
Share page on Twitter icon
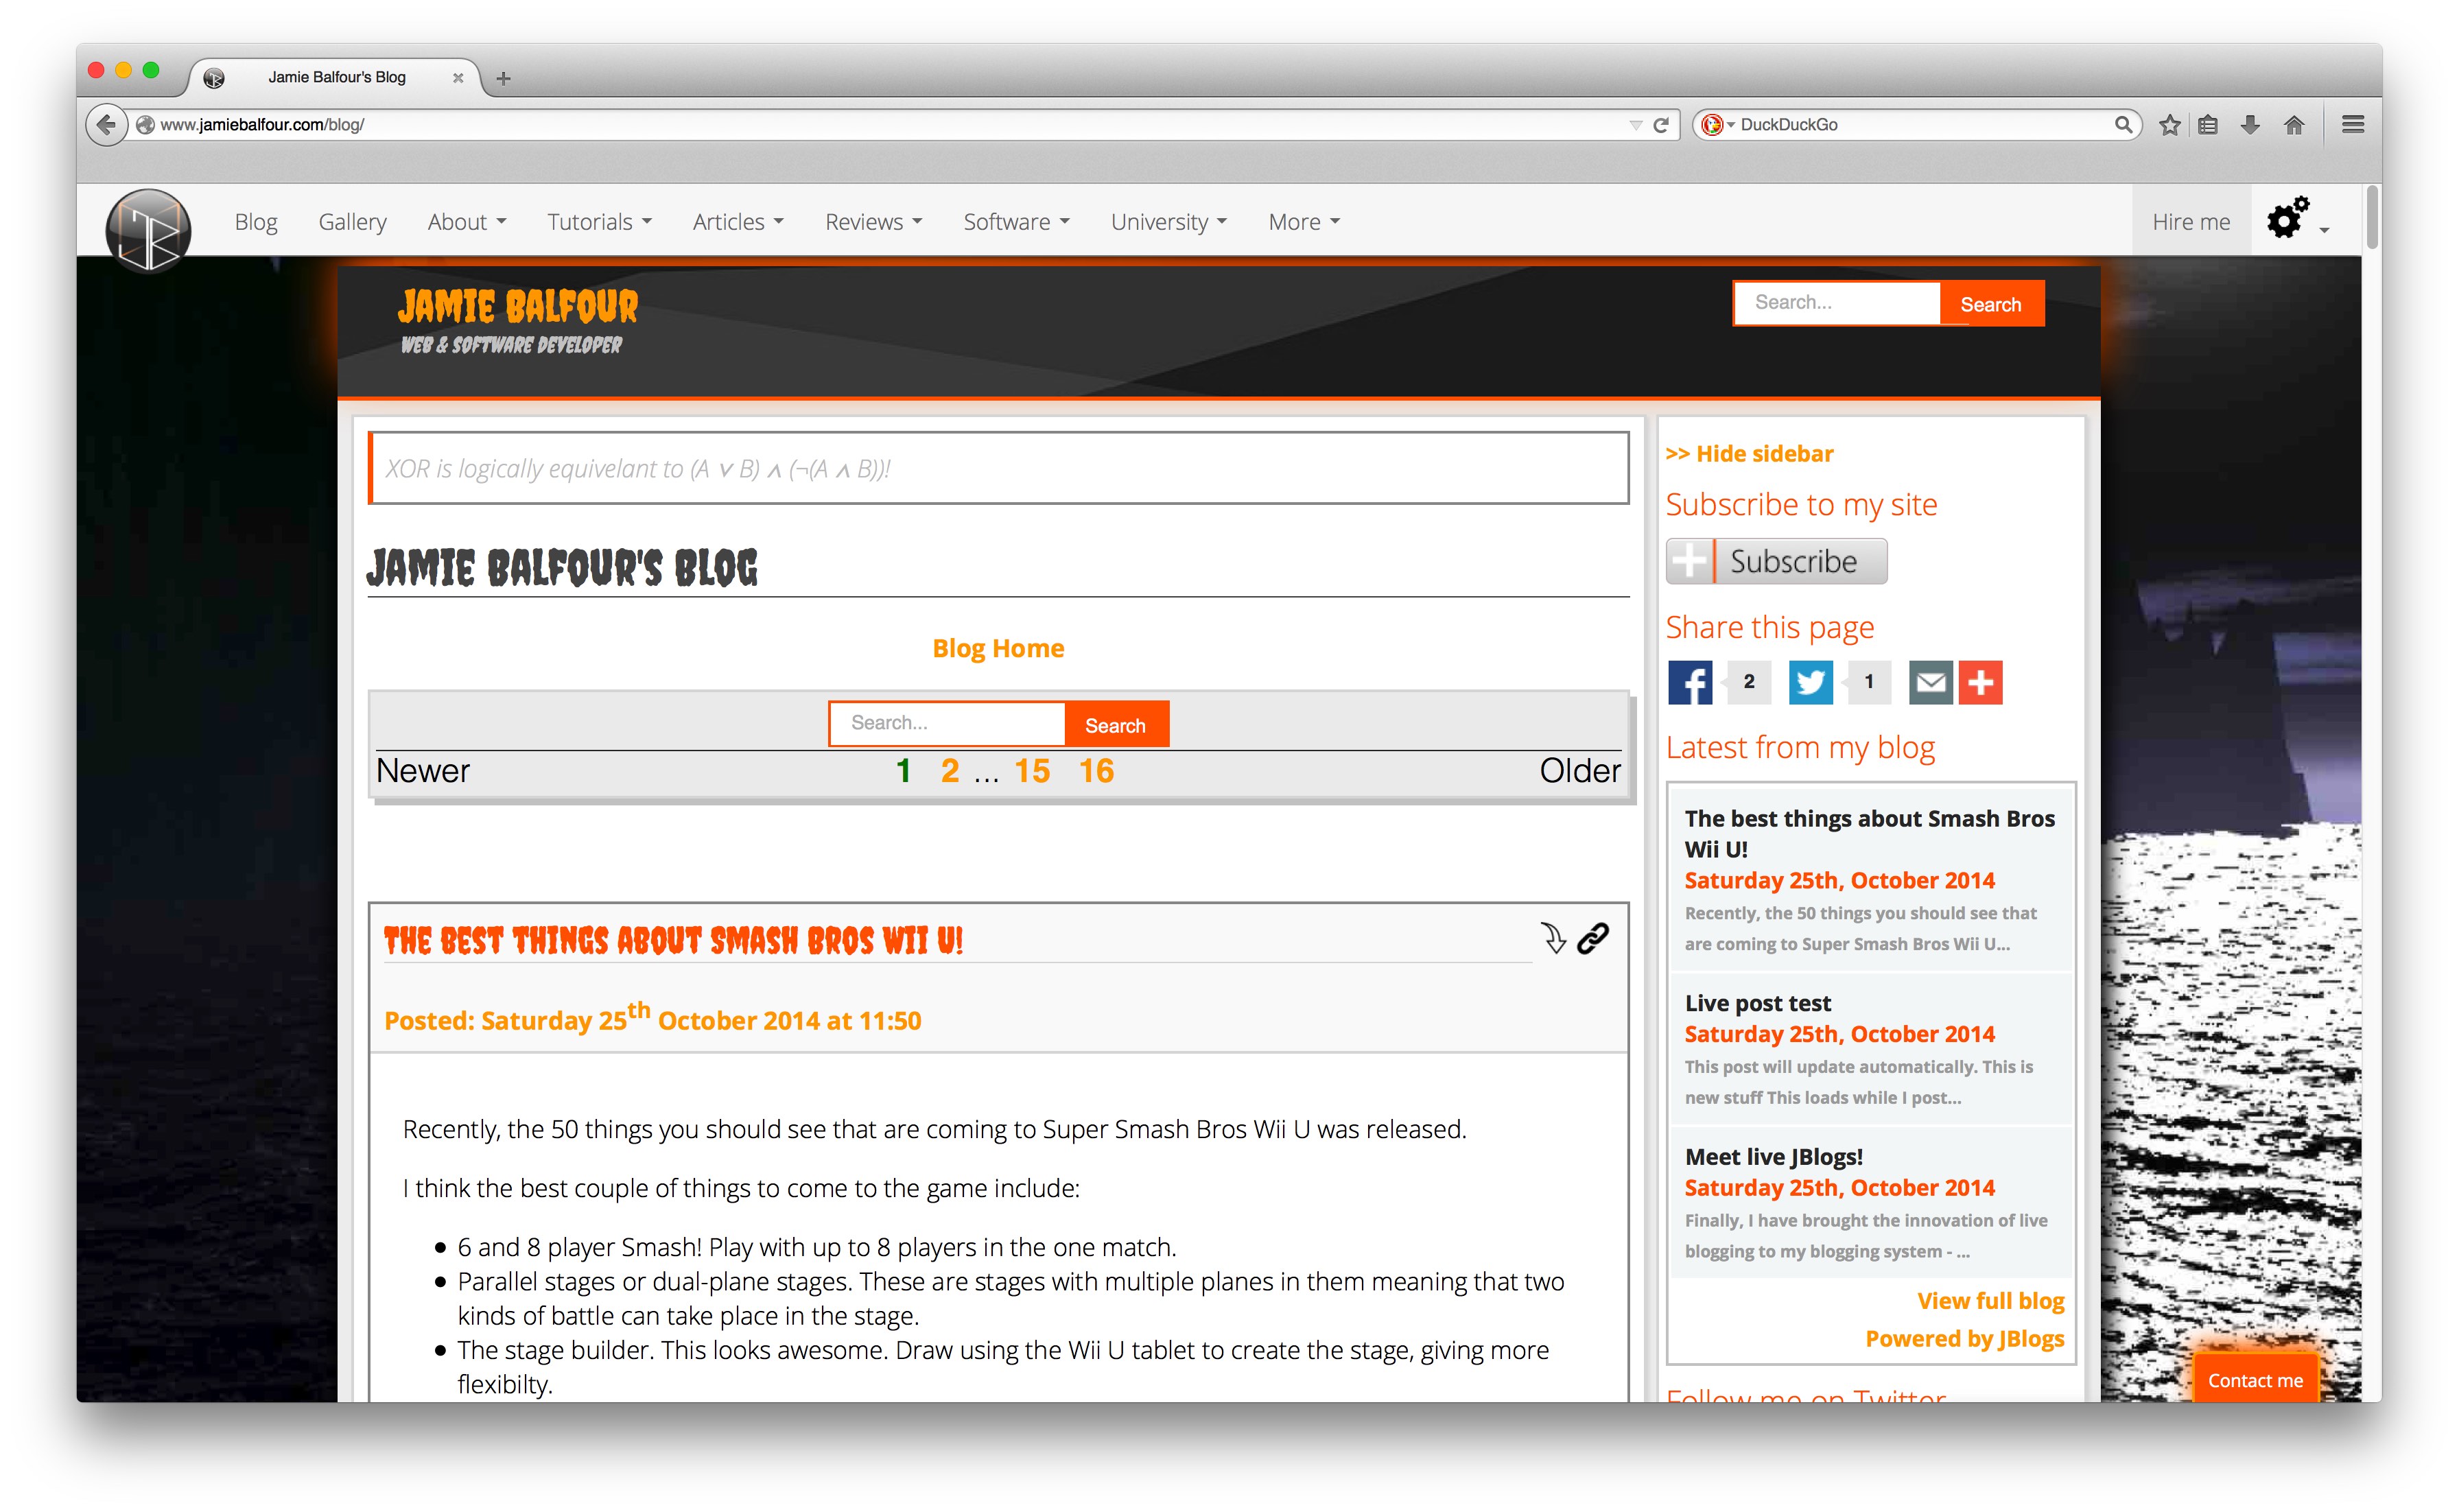1810,683
